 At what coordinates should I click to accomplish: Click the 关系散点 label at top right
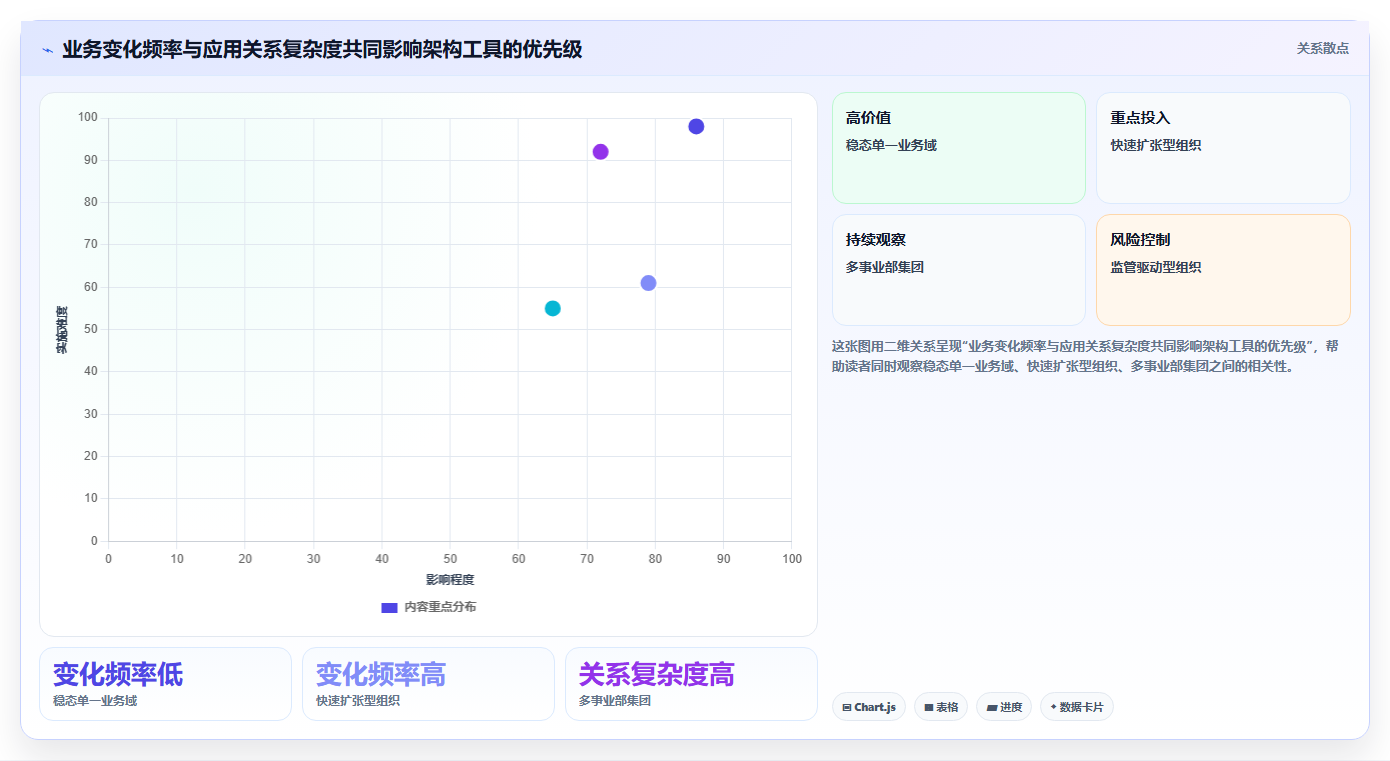pos(1323,48)
